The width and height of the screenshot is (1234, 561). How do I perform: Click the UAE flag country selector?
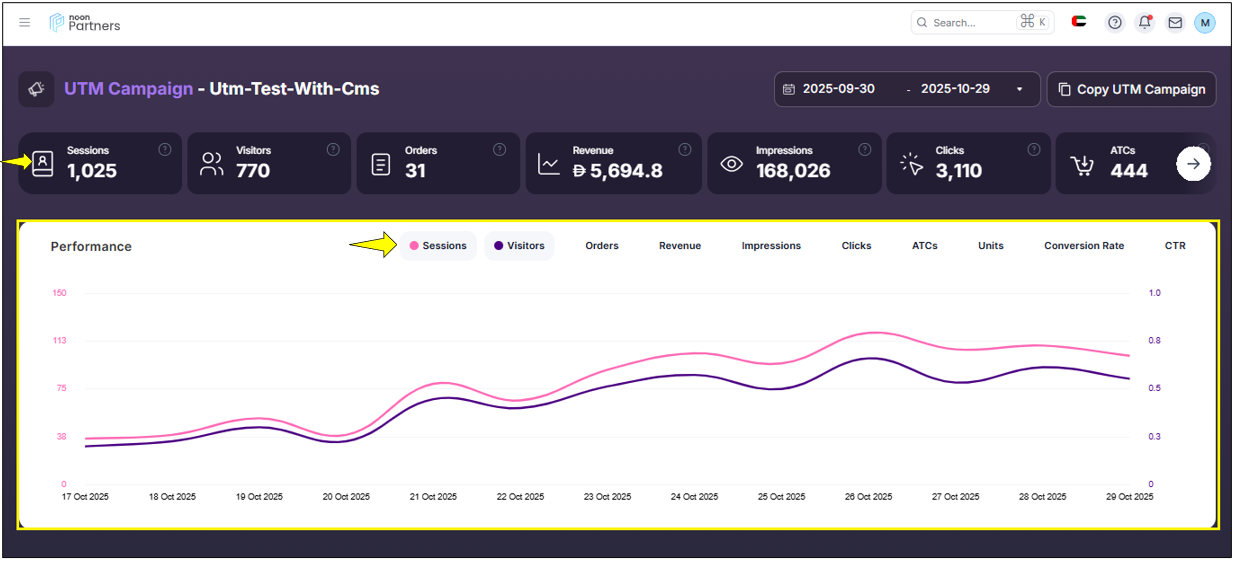tap(1079, 22)
